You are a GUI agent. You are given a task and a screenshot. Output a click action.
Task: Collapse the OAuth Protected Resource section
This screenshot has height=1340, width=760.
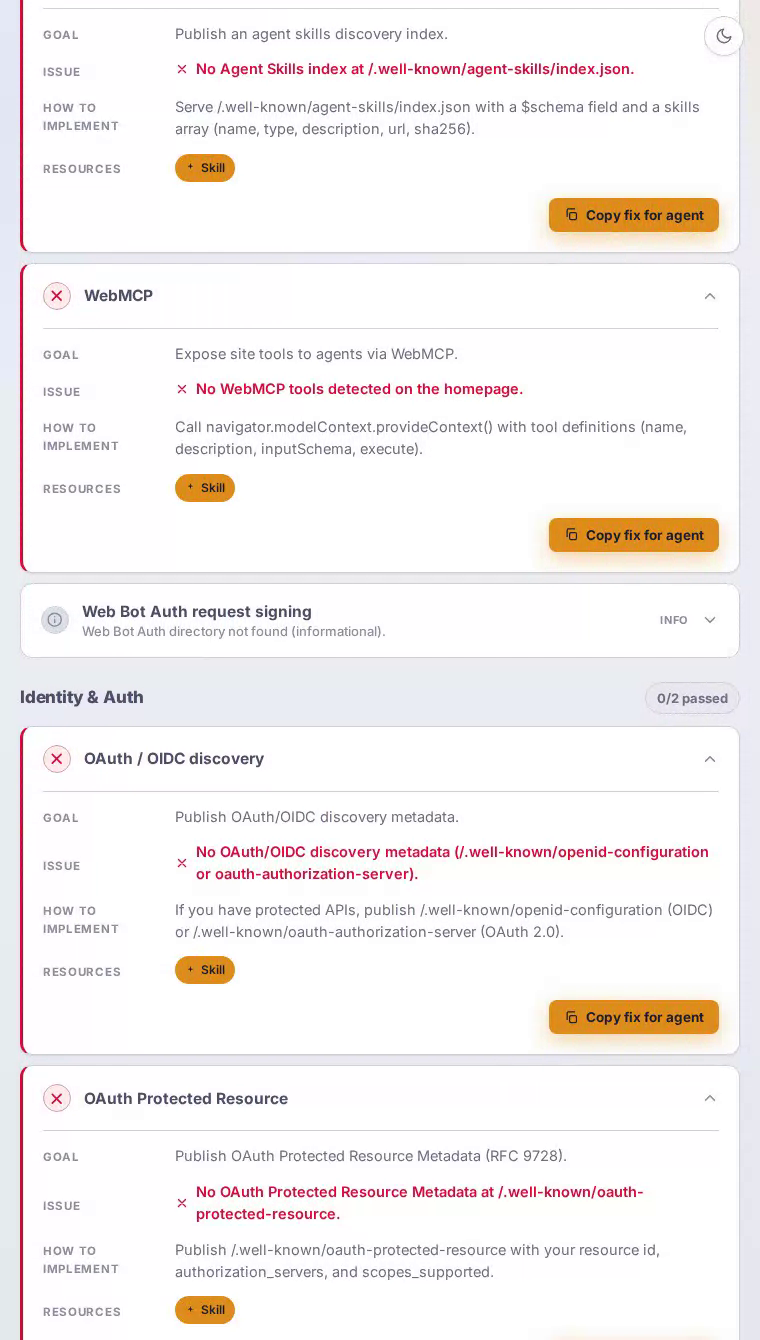click(710, 1098)
